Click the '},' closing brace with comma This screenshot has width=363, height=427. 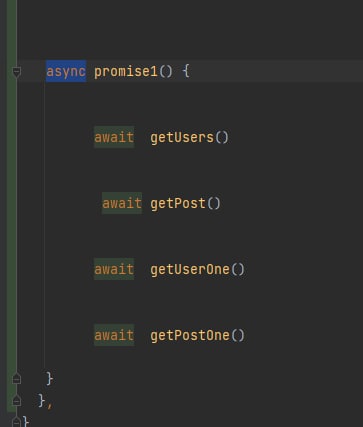coord(45,401)
